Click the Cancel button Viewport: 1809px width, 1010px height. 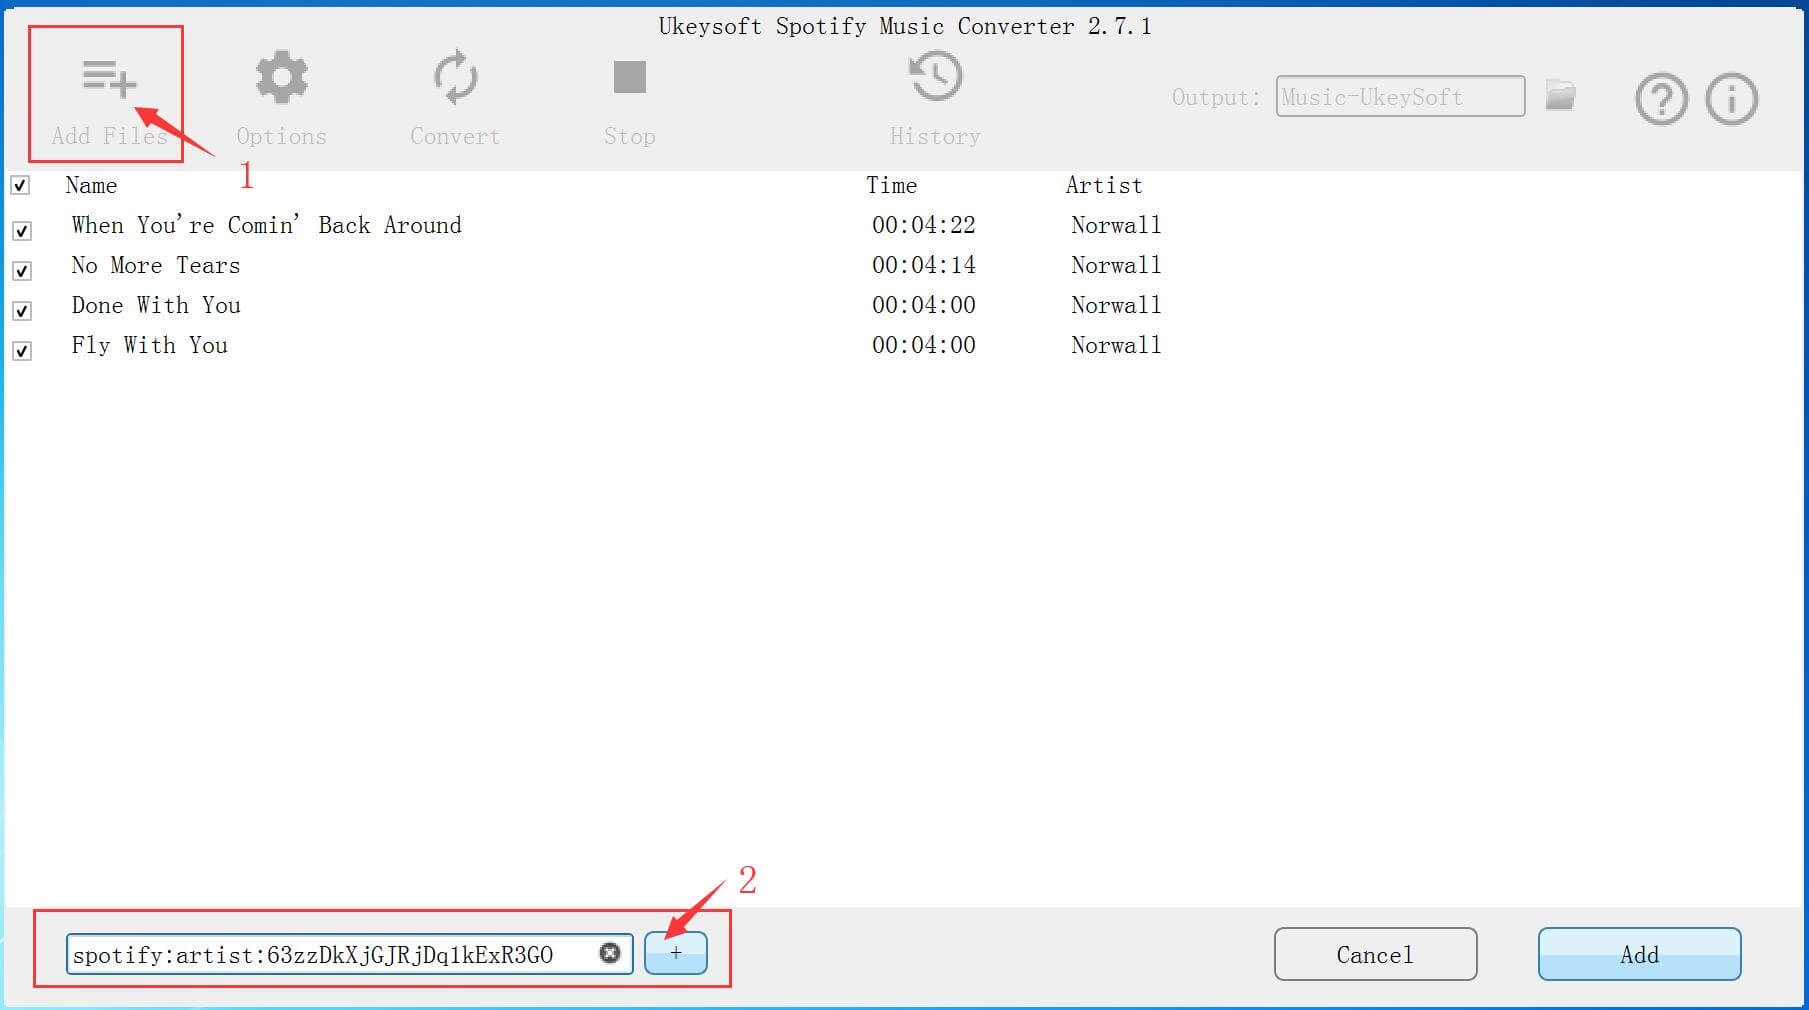(1375, 954)
